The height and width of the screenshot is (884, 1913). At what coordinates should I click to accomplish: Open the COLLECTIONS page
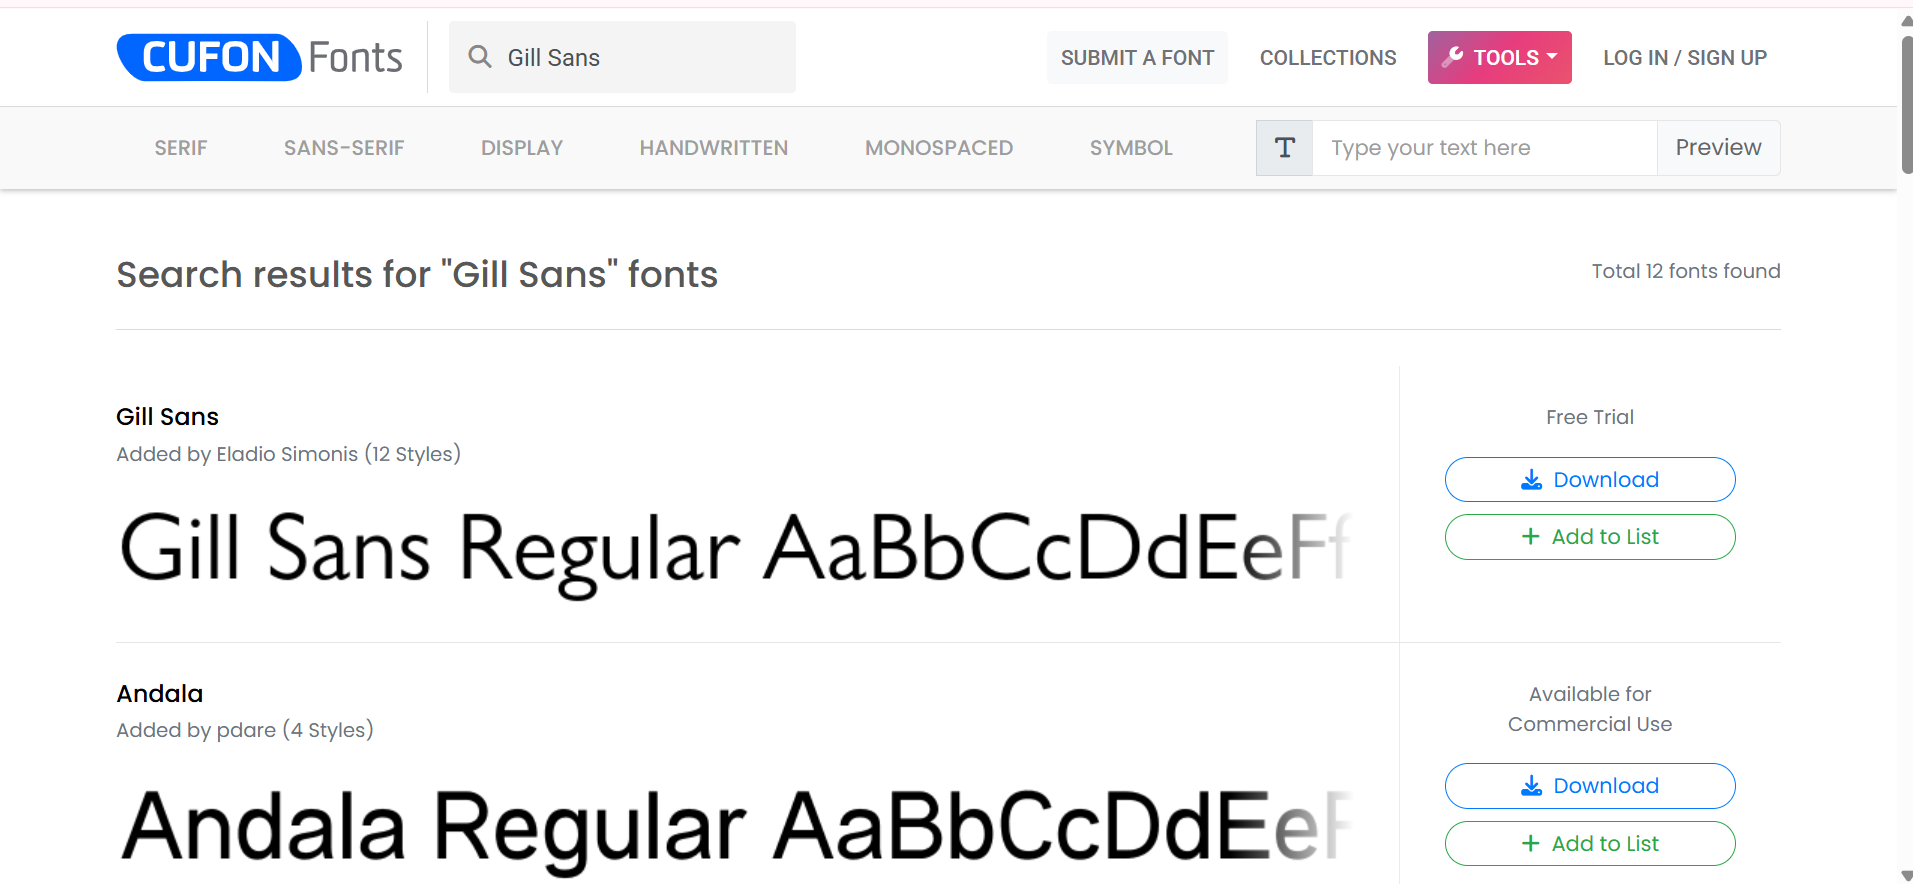click(x=1328, y=57)
